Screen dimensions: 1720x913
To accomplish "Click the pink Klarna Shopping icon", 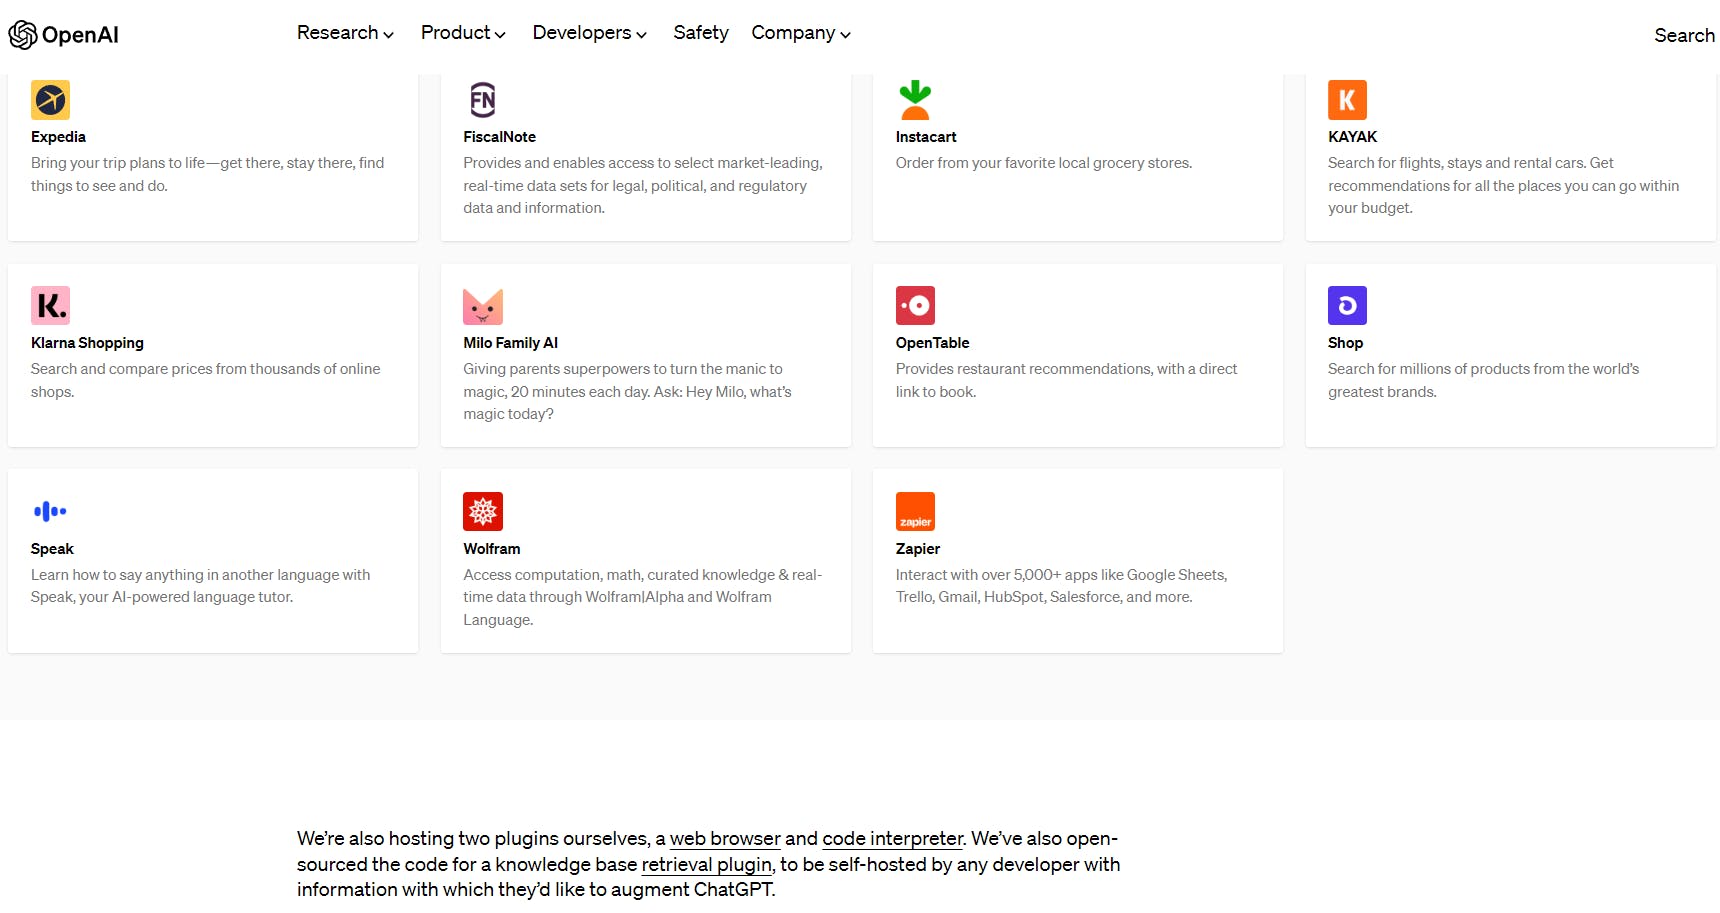I will (x=50, y=306).
